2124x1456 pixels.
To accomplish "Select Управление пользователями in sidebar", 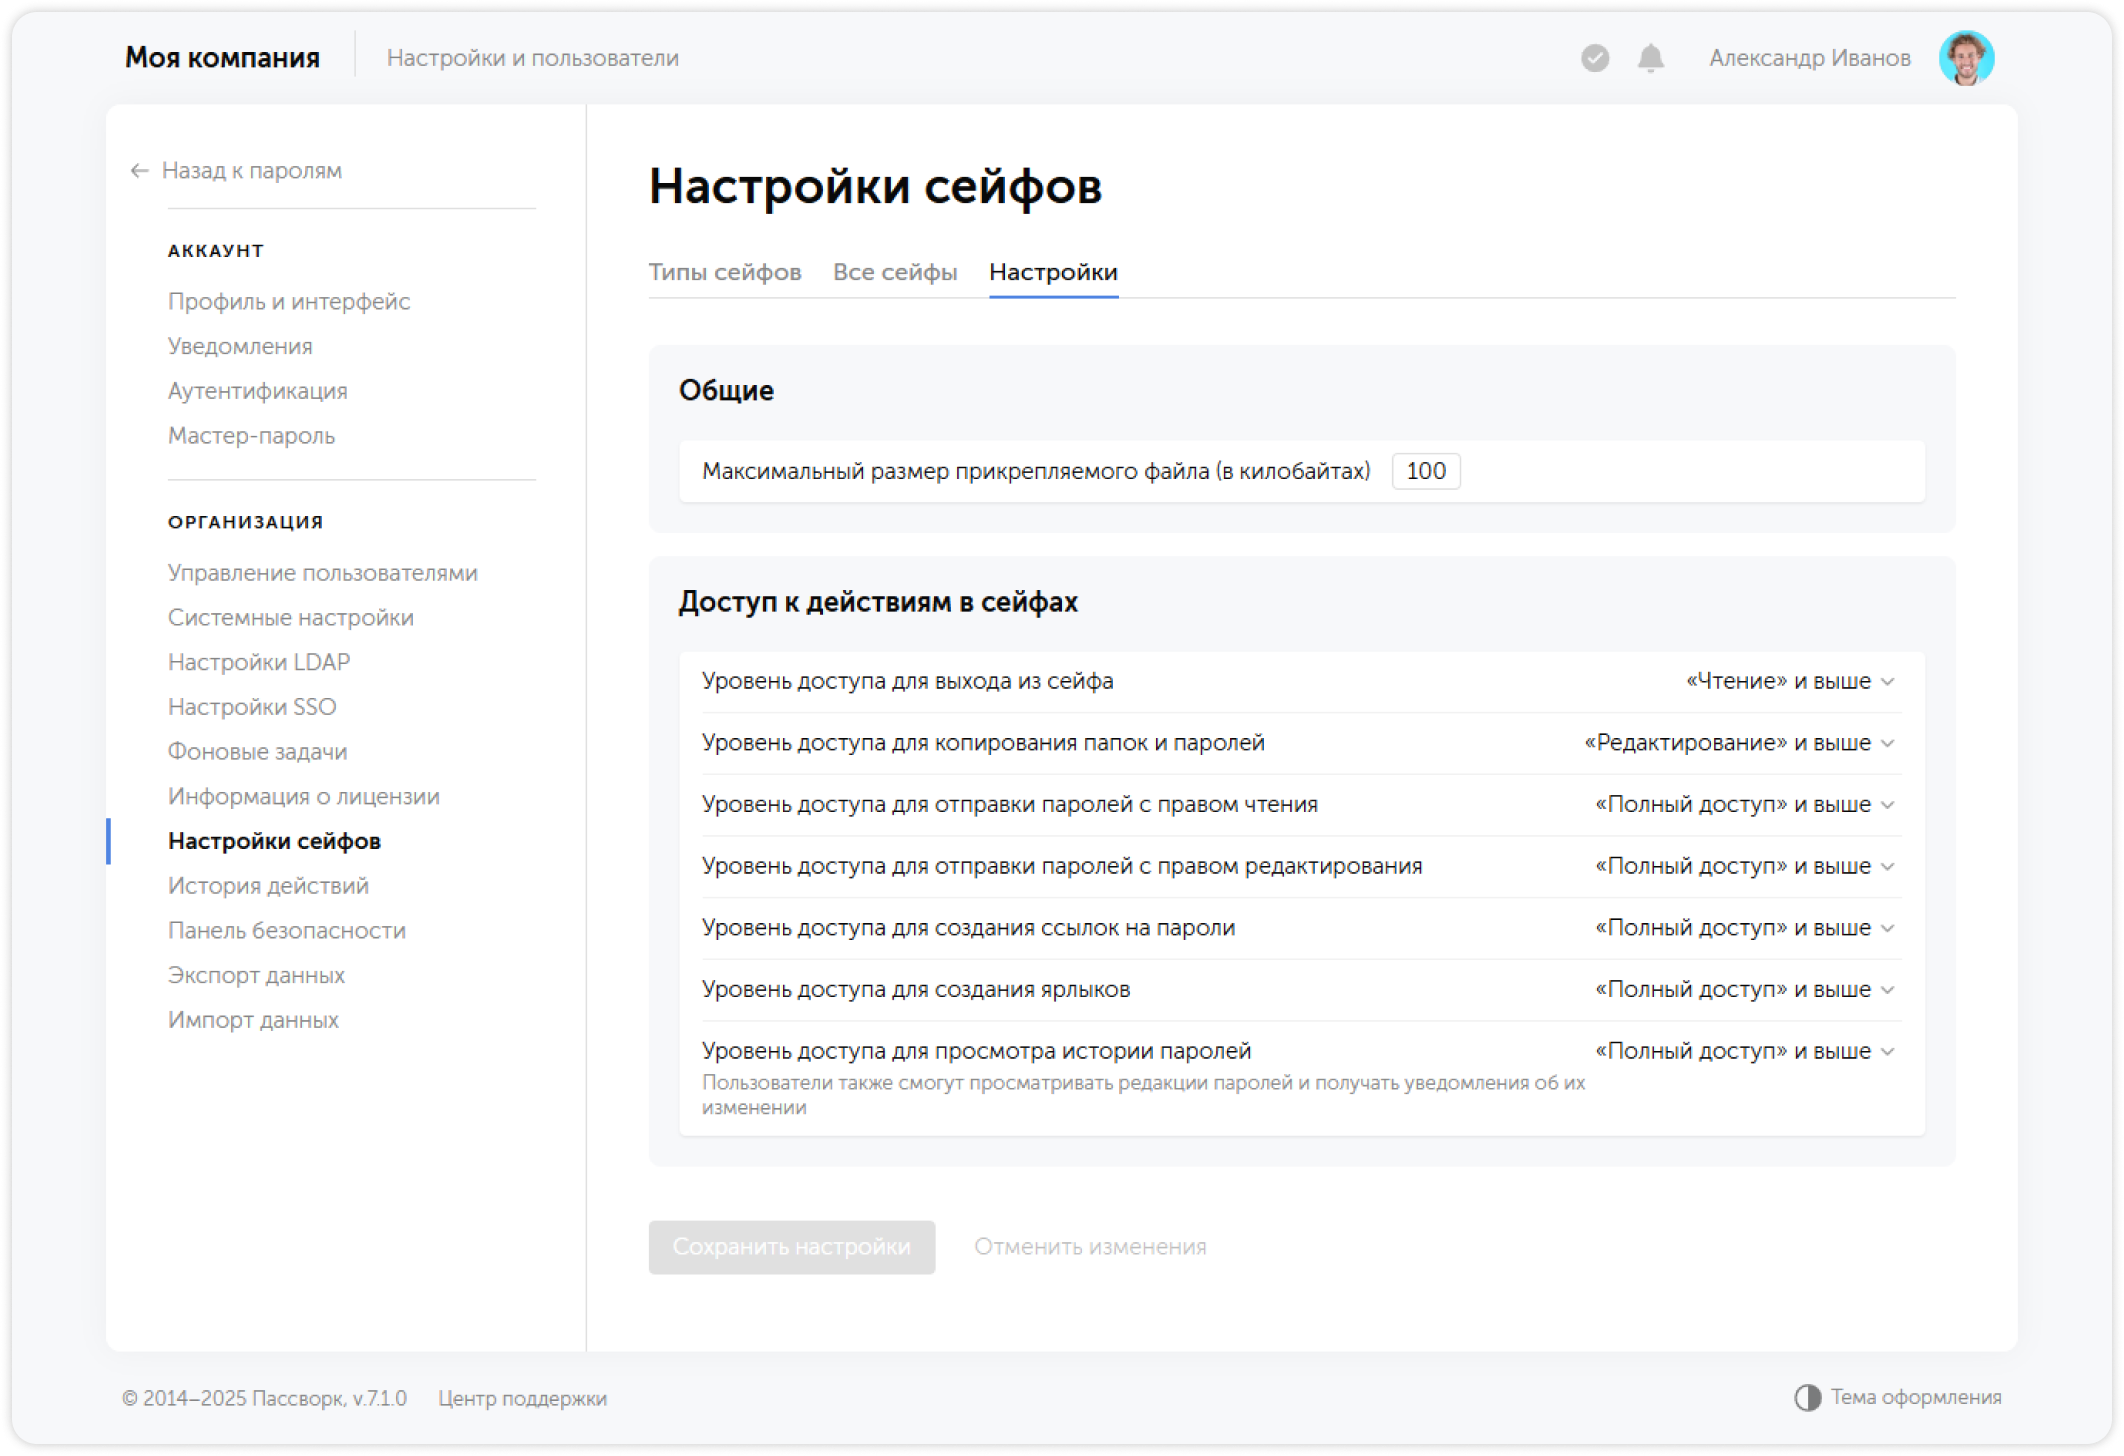I will click(322, 572).
